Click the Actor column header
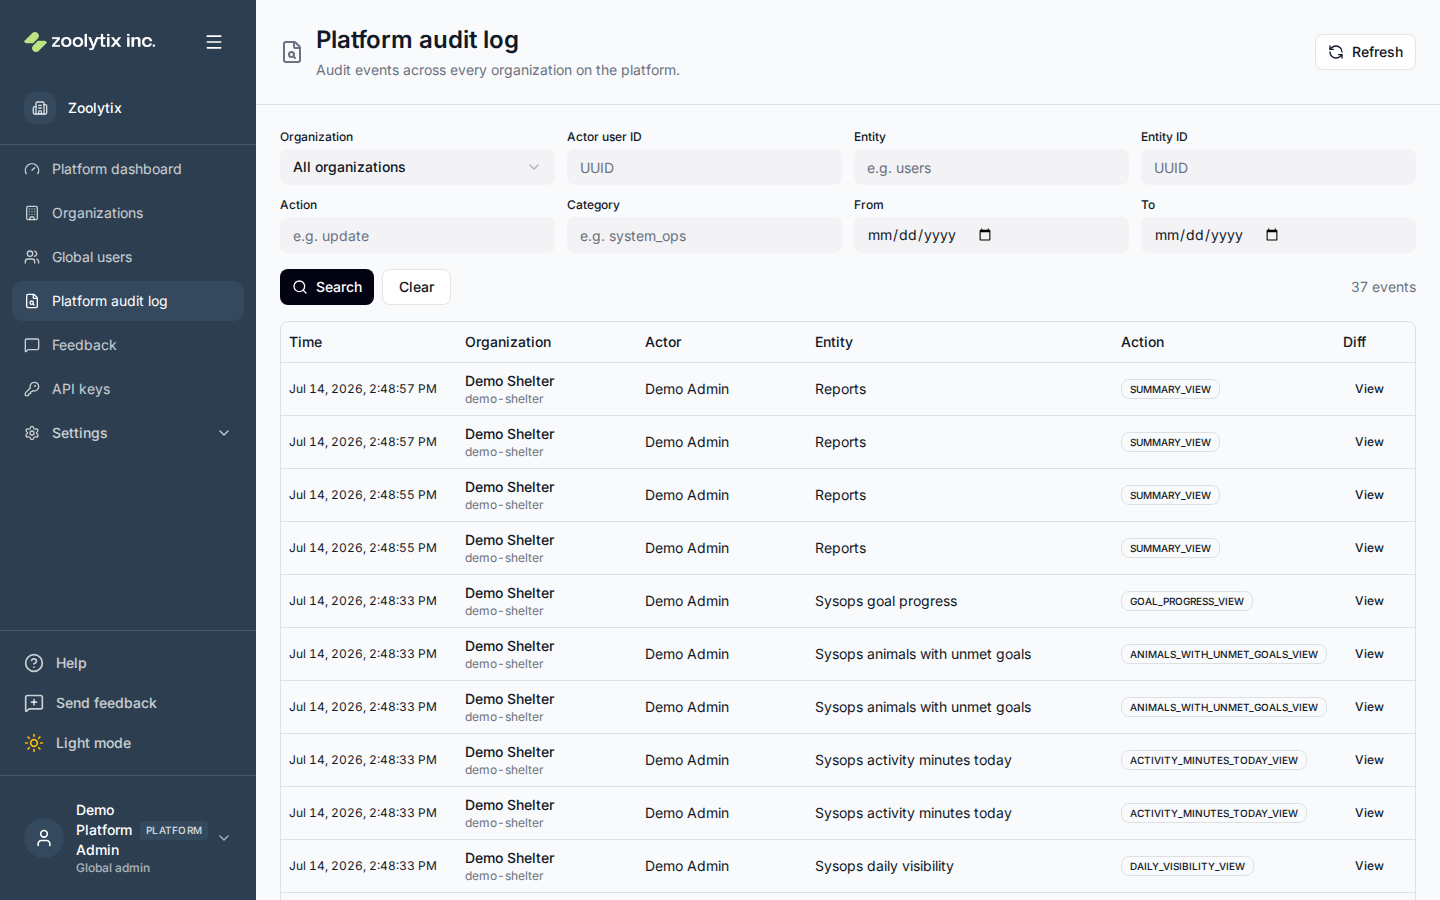This screenshot has height=900, width=1440. point(663,342)
